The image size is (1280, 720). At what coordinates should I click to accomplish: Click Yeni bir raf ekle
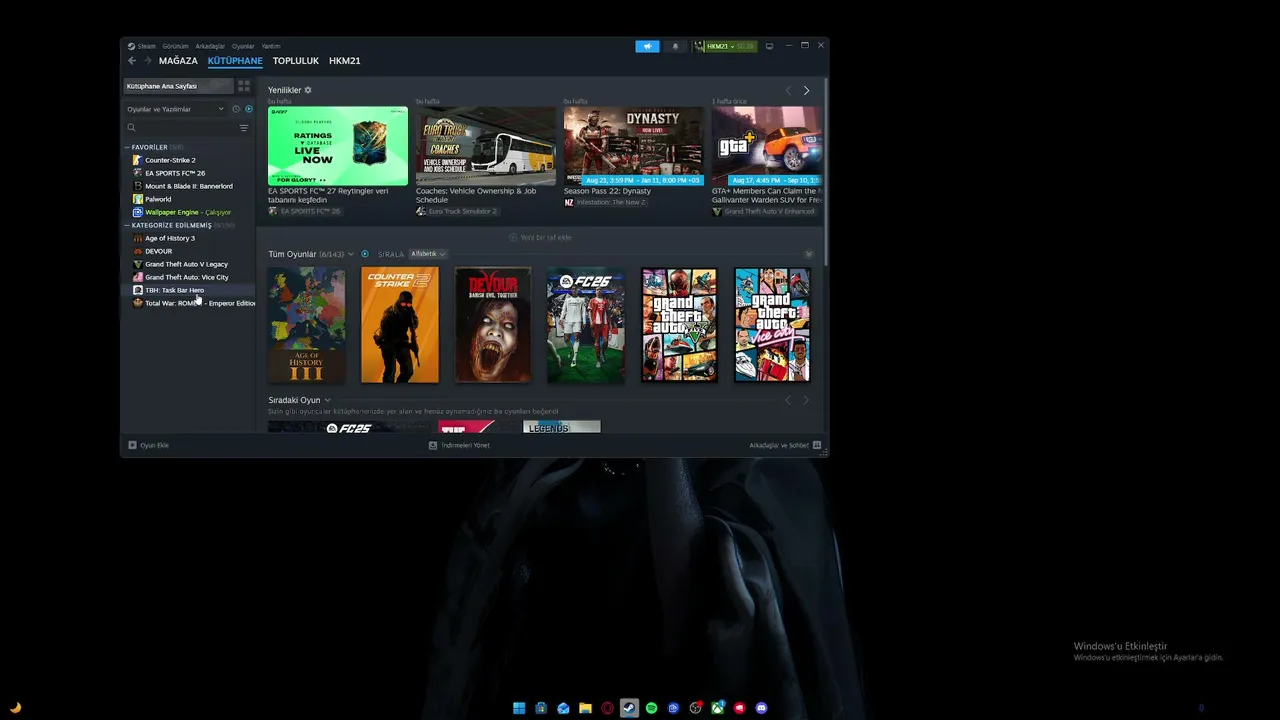coord(540,237)
